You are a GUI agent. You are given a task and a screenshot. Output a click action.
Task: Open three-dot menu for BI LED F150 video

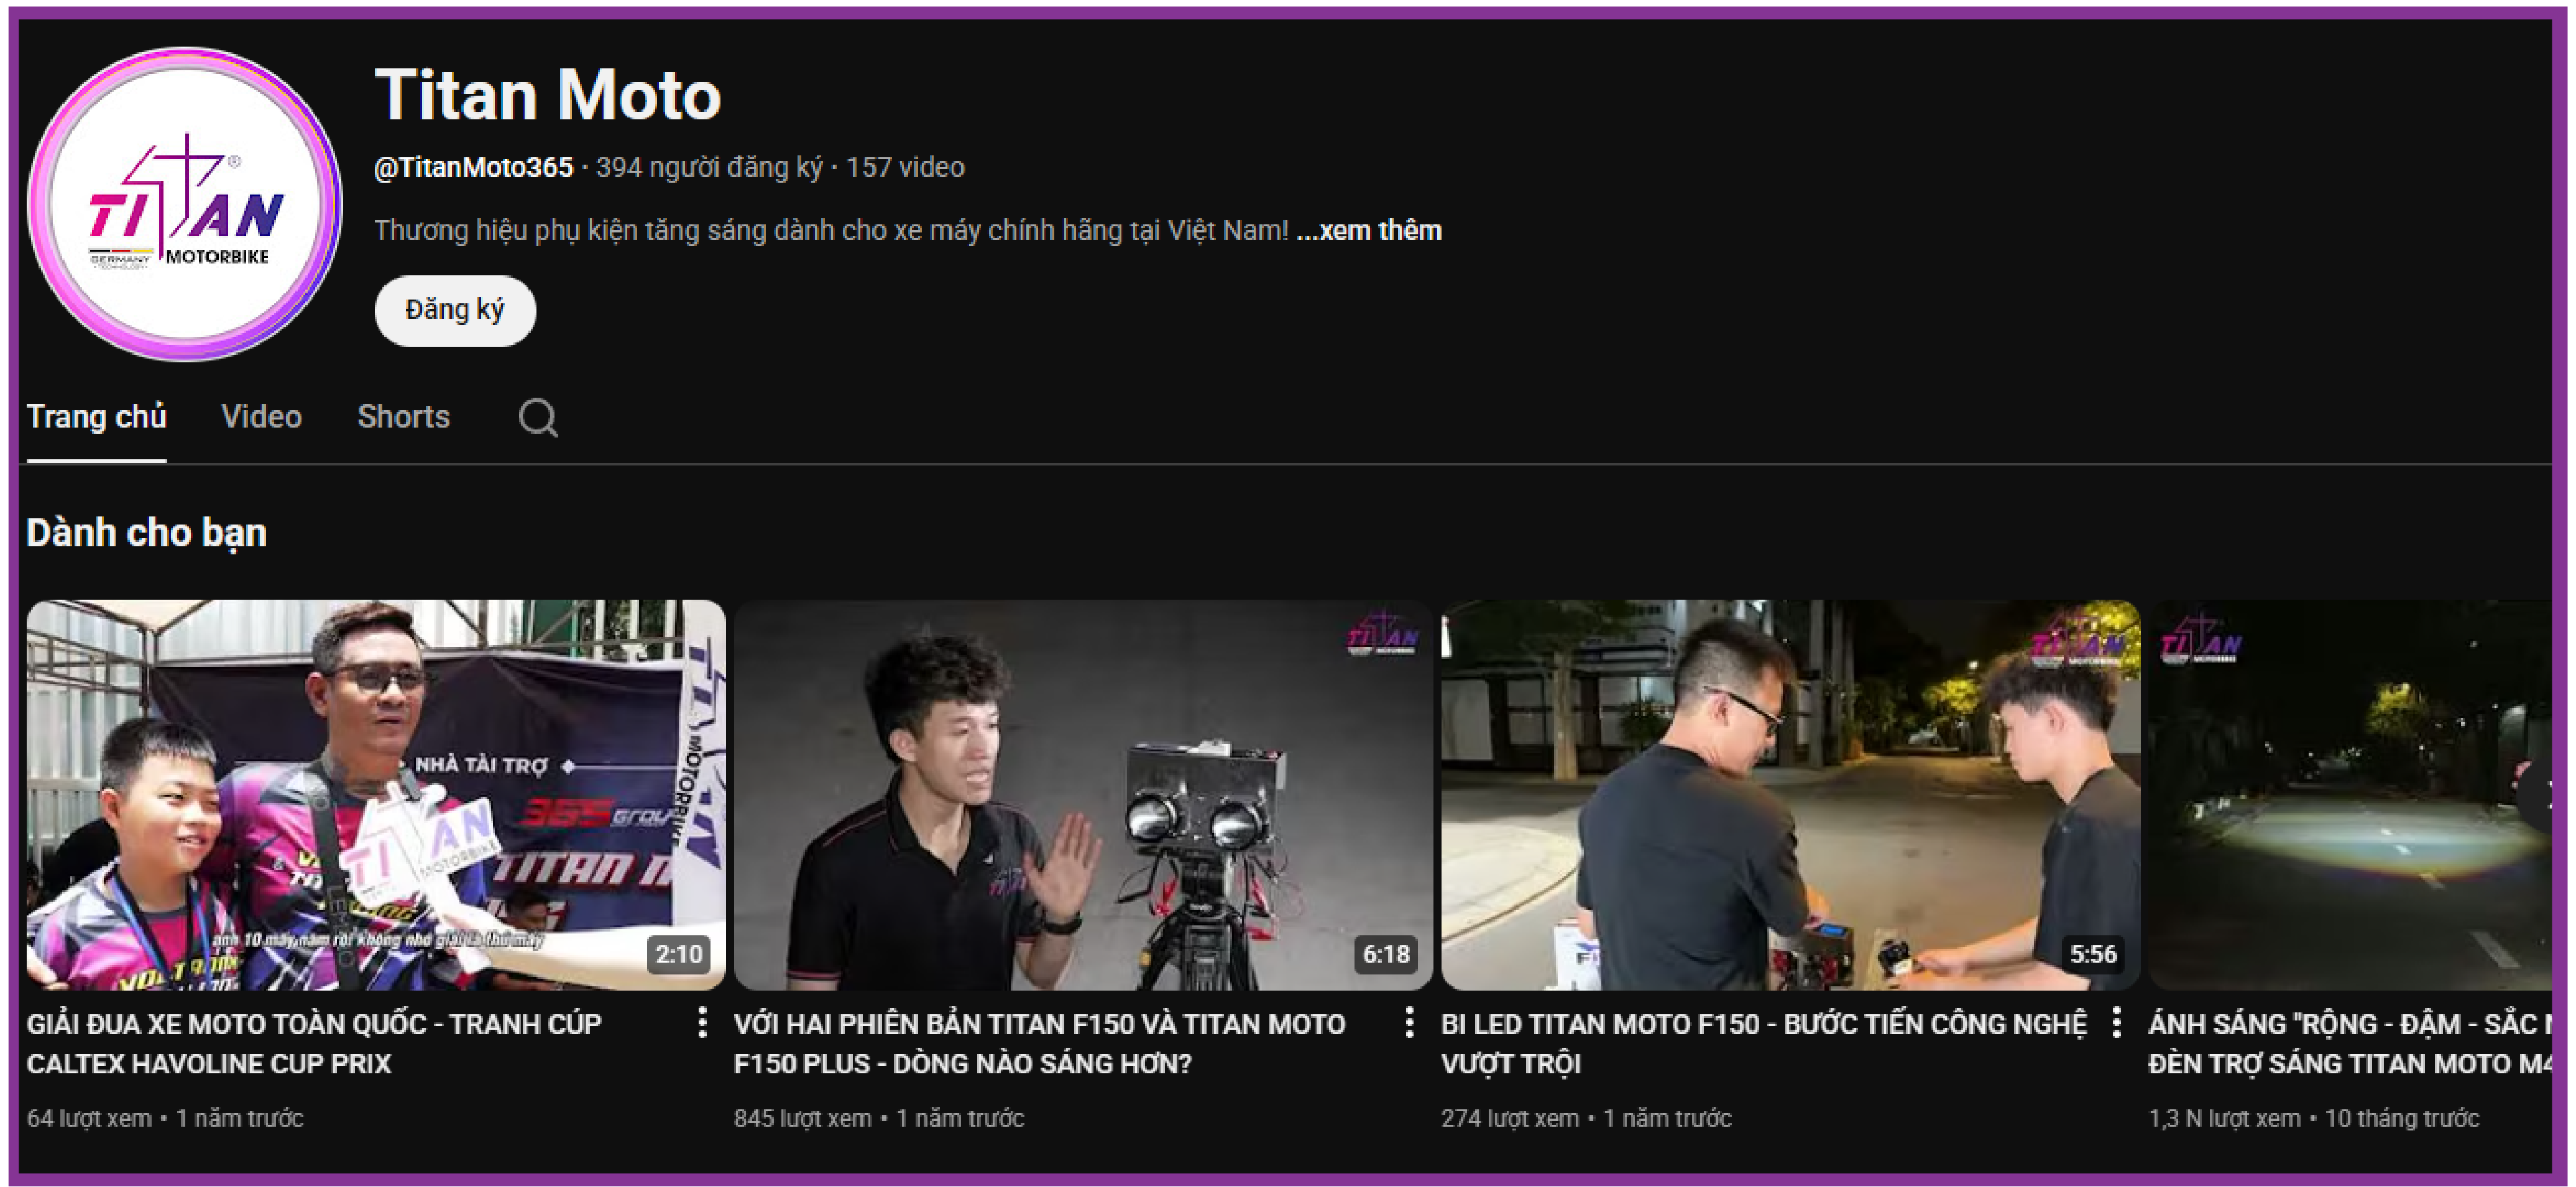[2116, 1023]
